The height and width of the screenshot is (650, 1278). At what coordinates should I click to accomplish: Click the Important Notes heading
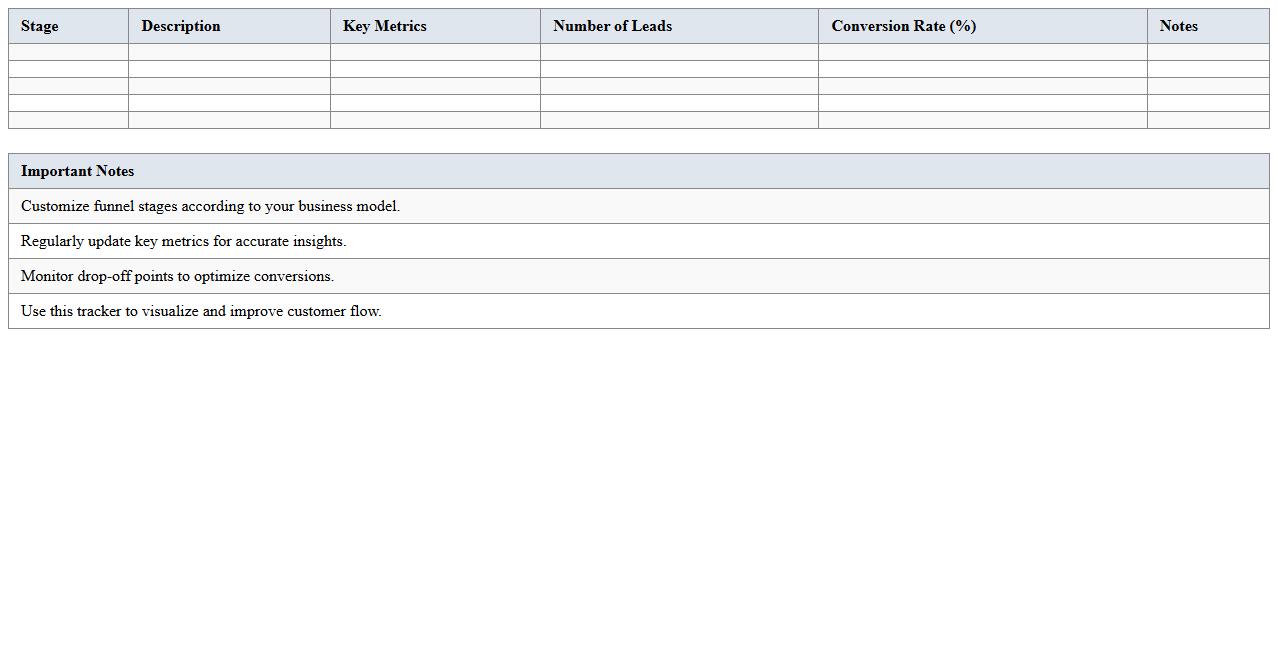tap(78, 171)
